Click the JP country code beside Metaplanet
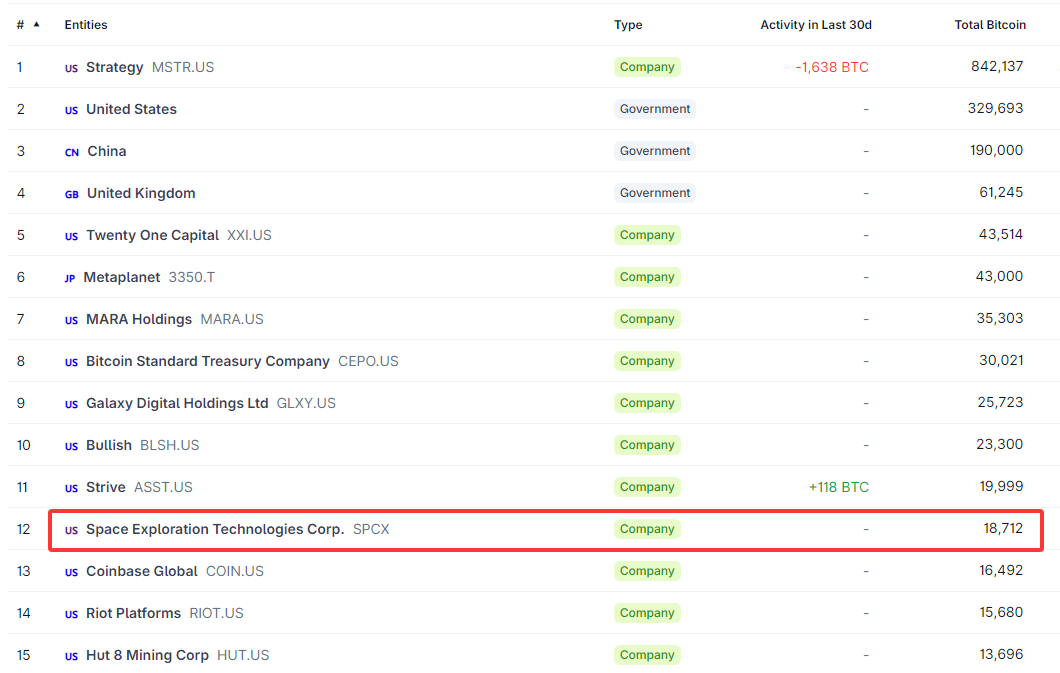The height and width of the screenshot is (673, 1060). (x=70, y=278)
